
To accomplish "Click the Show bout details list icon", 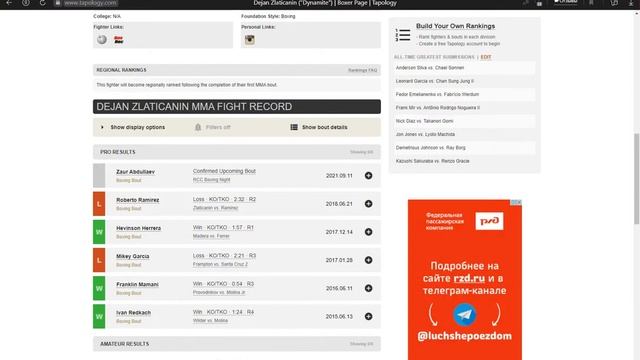I will click(294, 127).
